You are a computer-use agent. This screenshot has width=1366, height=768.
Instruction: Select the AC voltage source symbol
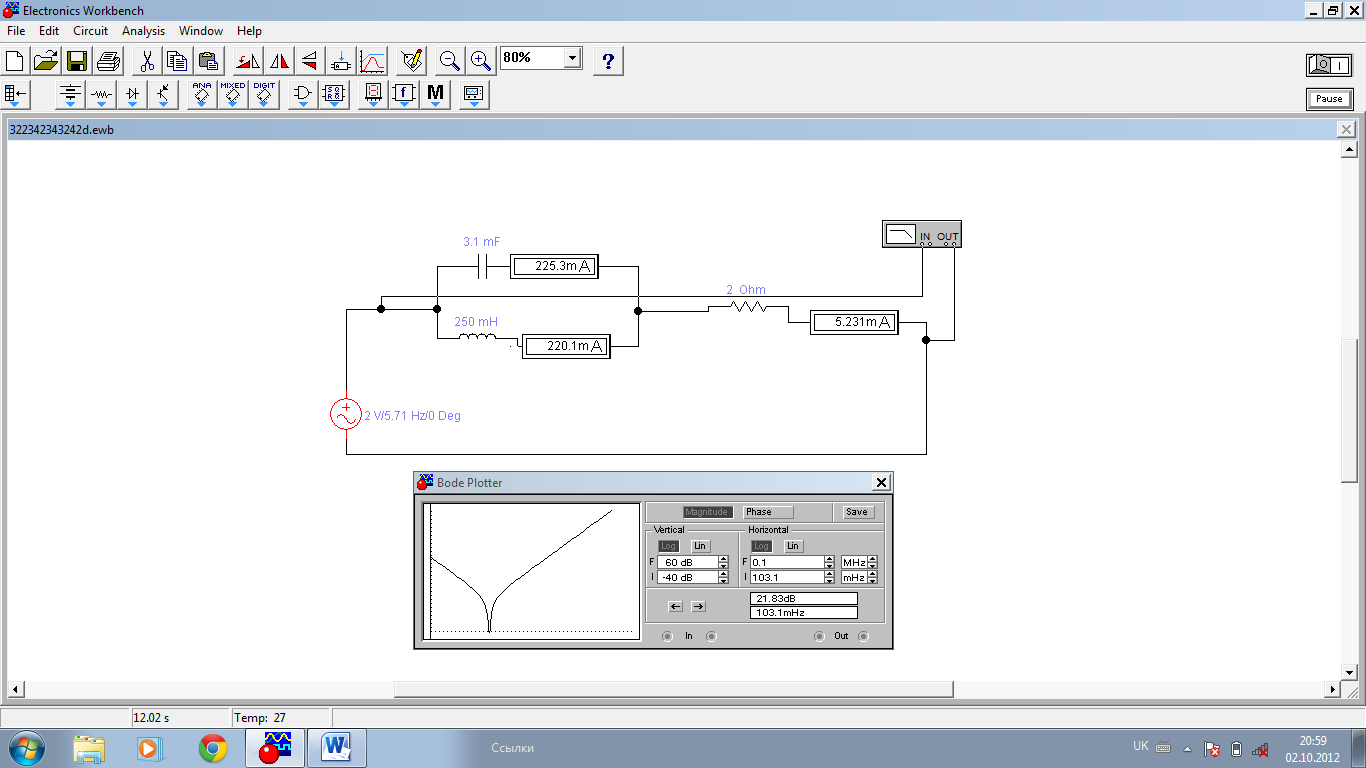point(346,414)
